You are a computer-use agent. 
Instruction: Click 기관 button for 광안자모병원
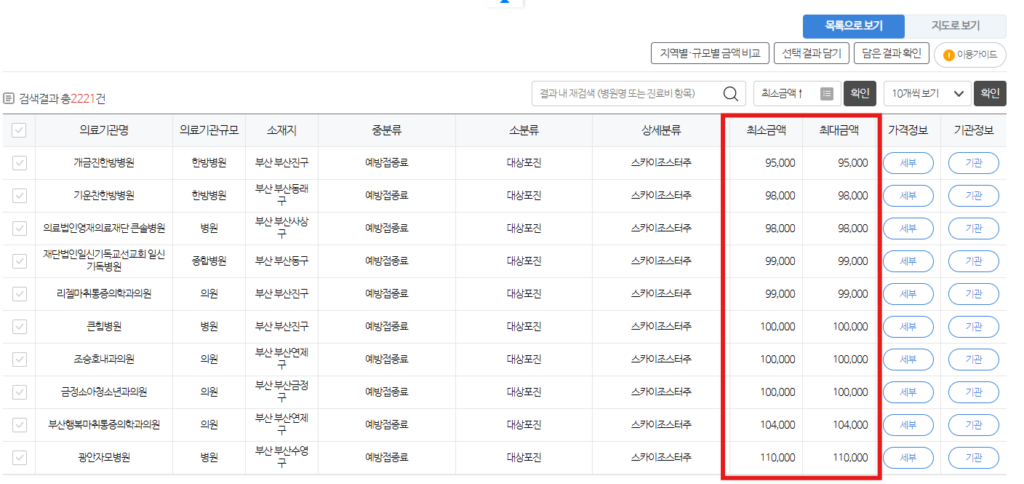click(x=973, y=457)
